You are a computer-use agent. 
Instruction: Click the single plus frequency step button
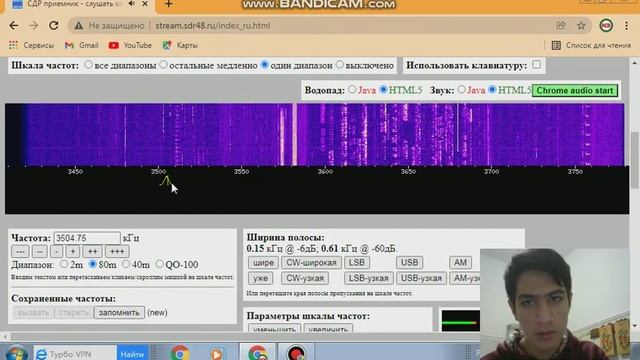click(x=73, y=251)
